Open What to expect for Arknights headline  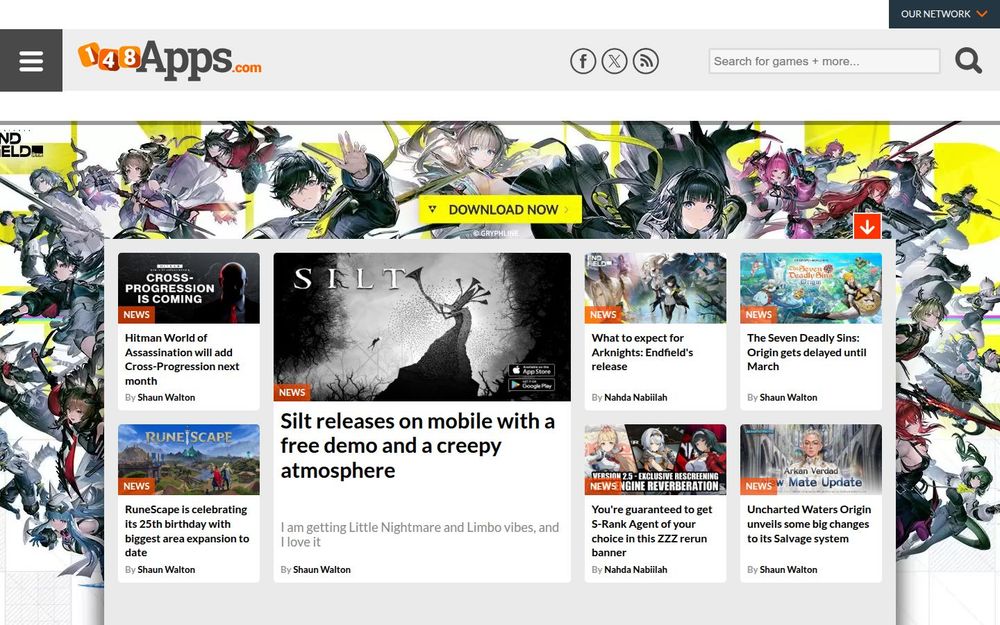(x=642, y=352)
